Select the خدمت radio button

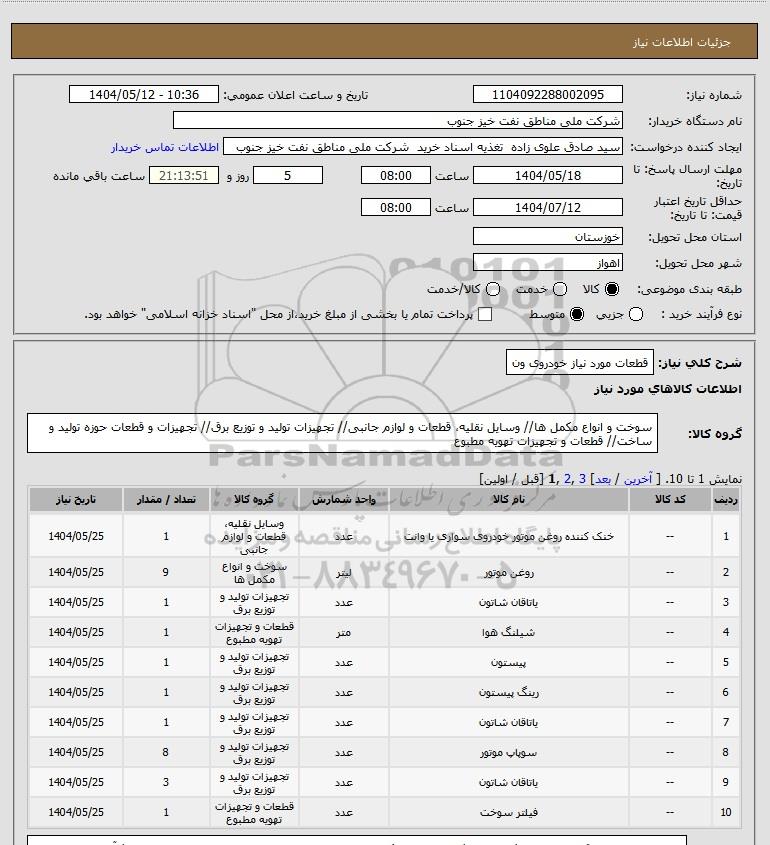click(x=560, y=289)
